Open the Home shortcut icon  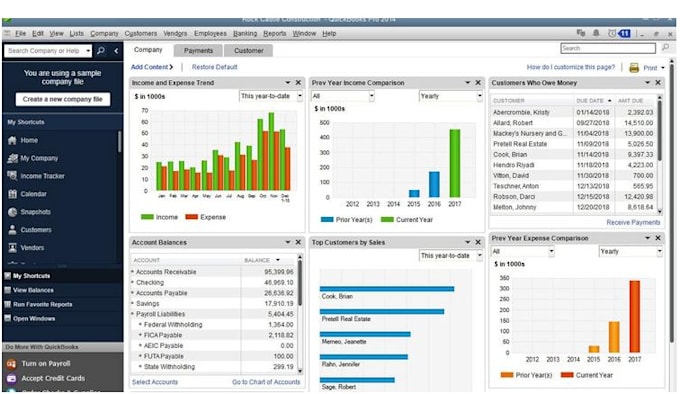click(x=12, y=140)
